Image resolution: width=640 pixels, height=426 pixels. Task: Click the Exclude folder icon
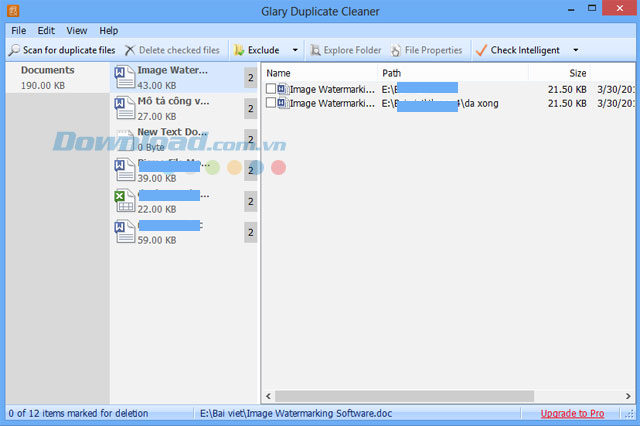point(239,50)
